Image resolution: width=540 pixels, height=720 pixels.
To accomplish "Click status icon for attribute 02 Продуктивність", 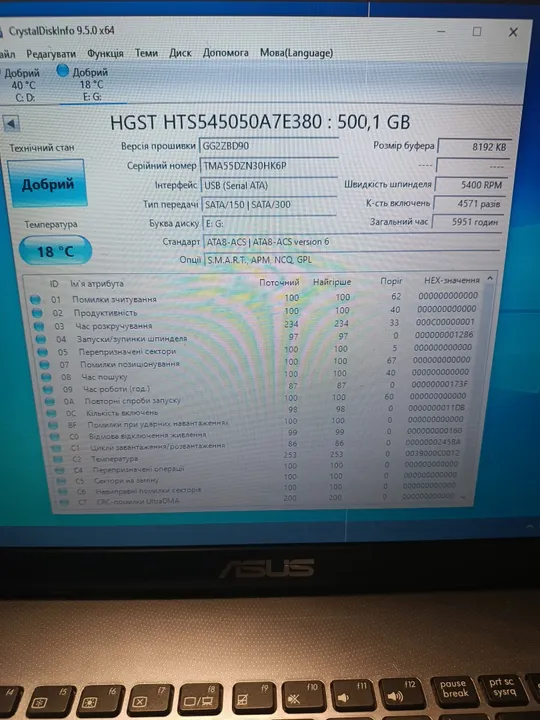I will point(37,313).
